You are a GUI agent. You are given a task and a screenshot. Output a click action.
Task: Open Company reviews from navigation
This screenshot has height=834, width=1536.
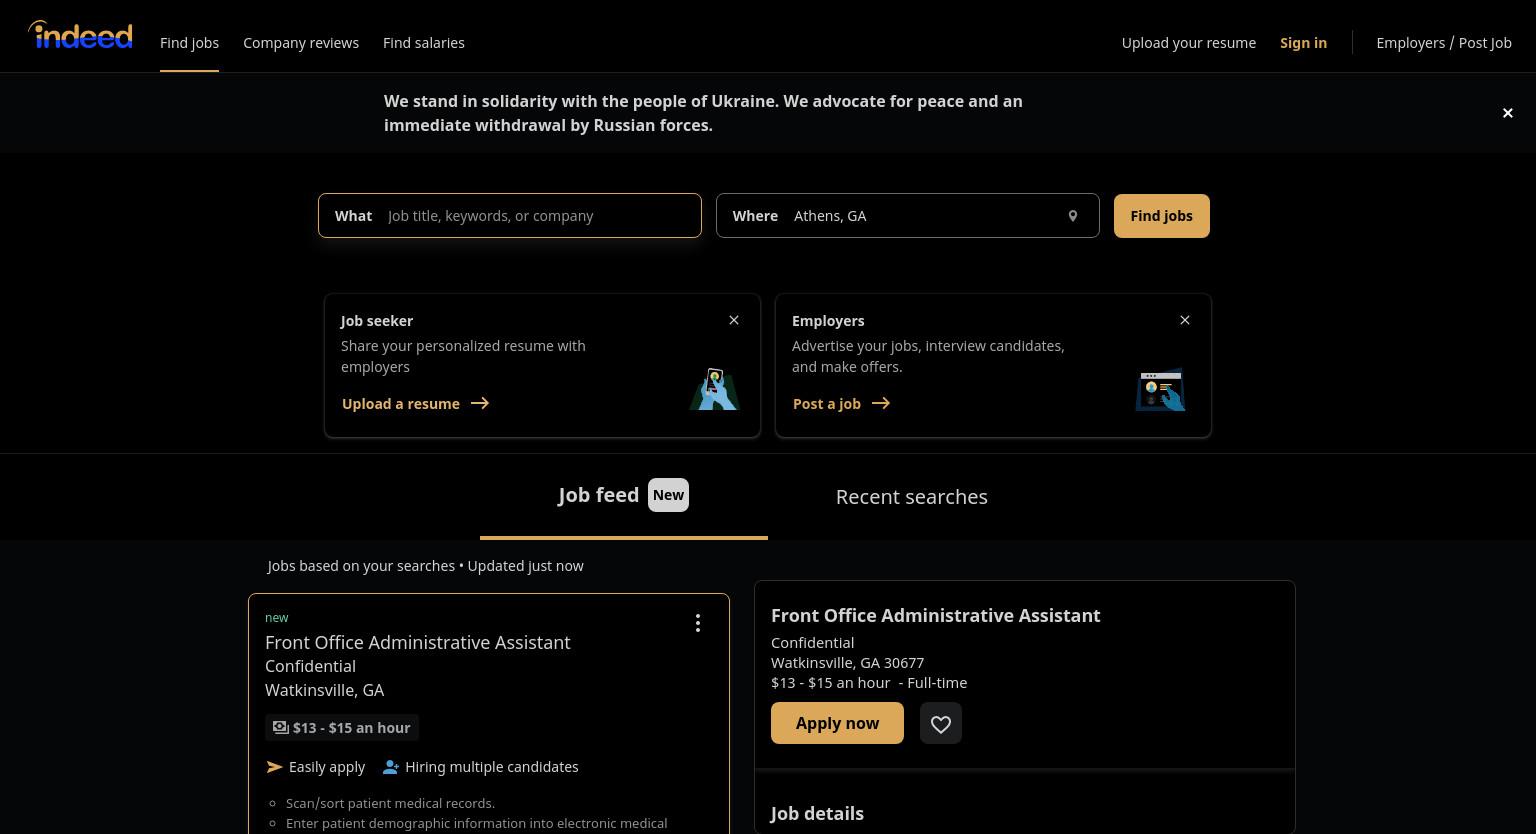pyautogui.click(x=301, y=43)
